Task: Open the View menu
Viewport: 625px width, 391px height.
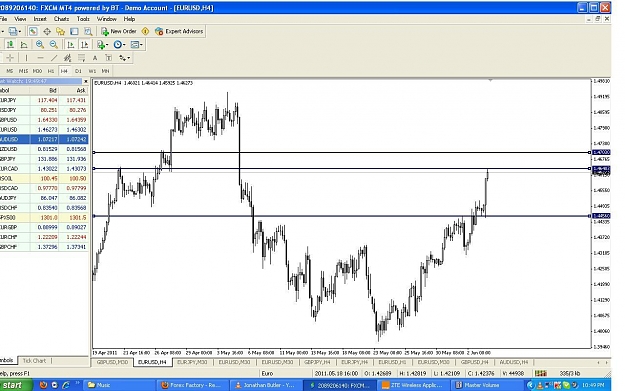Action: [x=20, y=19]
